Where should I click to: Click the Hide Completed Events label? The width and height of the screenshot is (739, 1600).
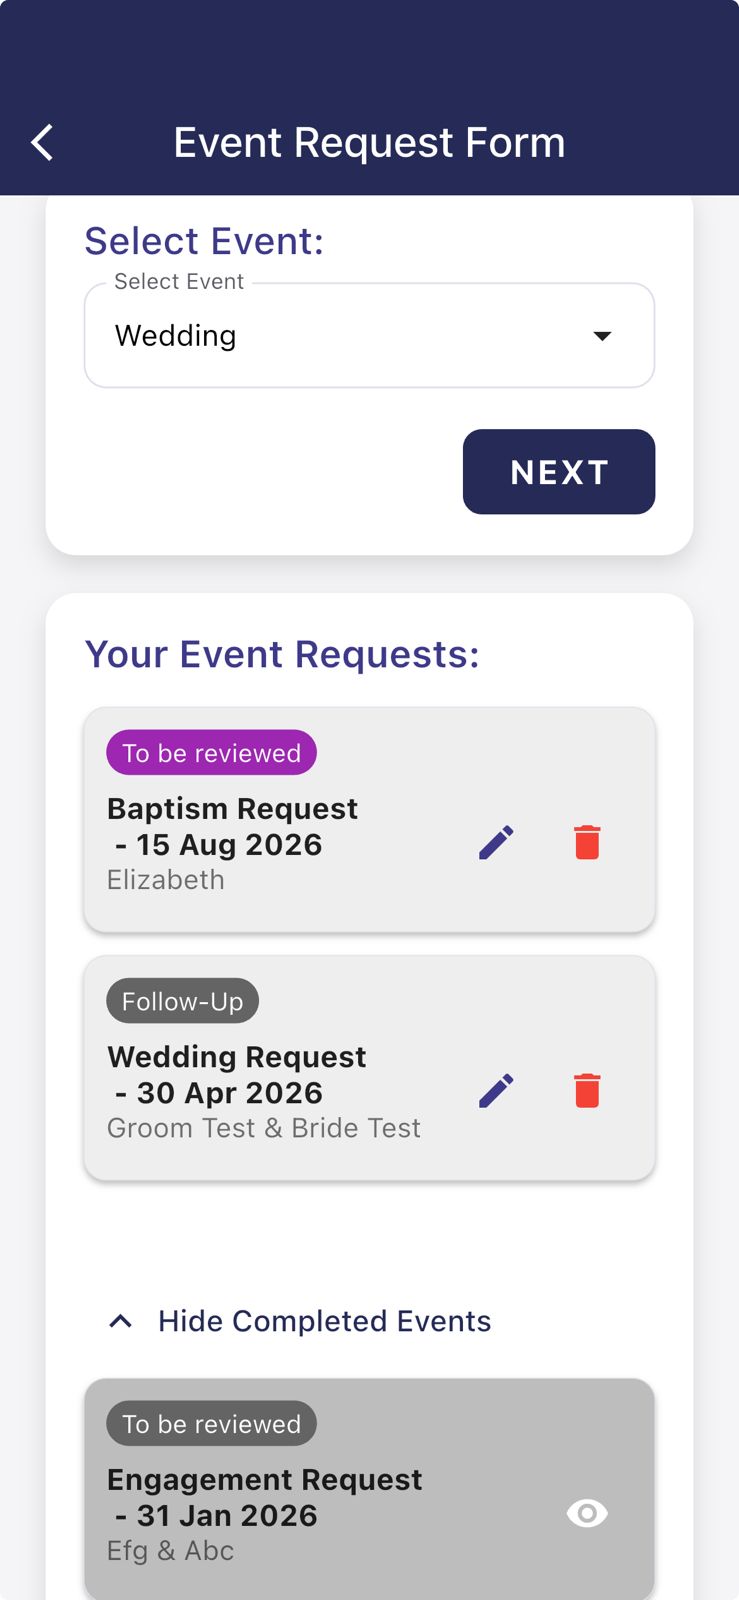pos(324,1322)
